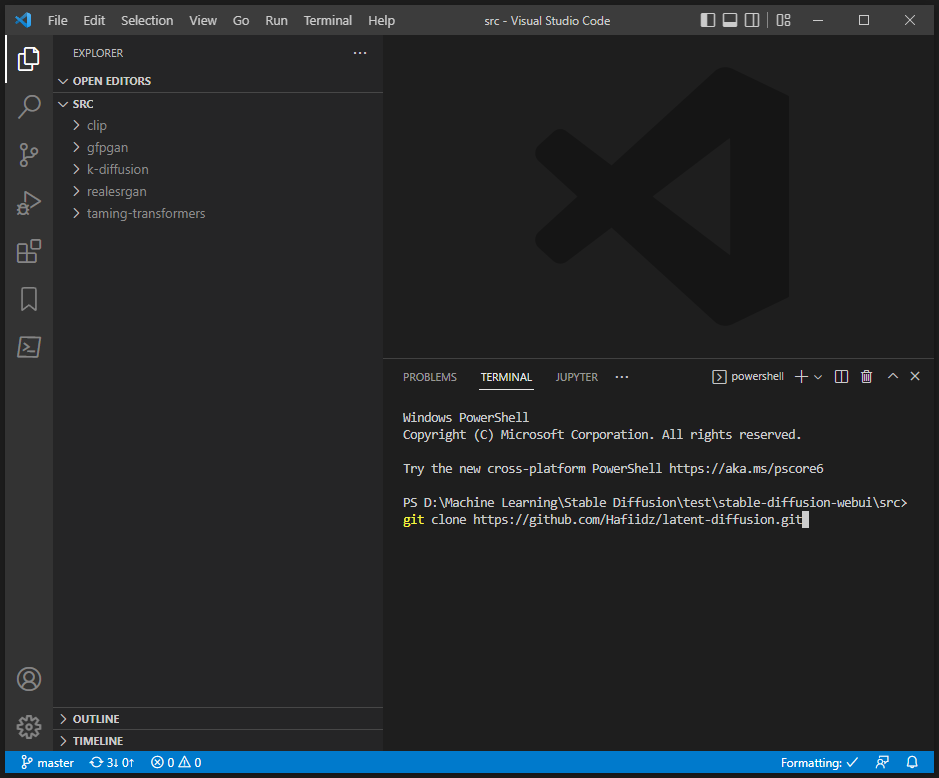Open the PowerShell terminal icon in activity bar

point(28,347)
